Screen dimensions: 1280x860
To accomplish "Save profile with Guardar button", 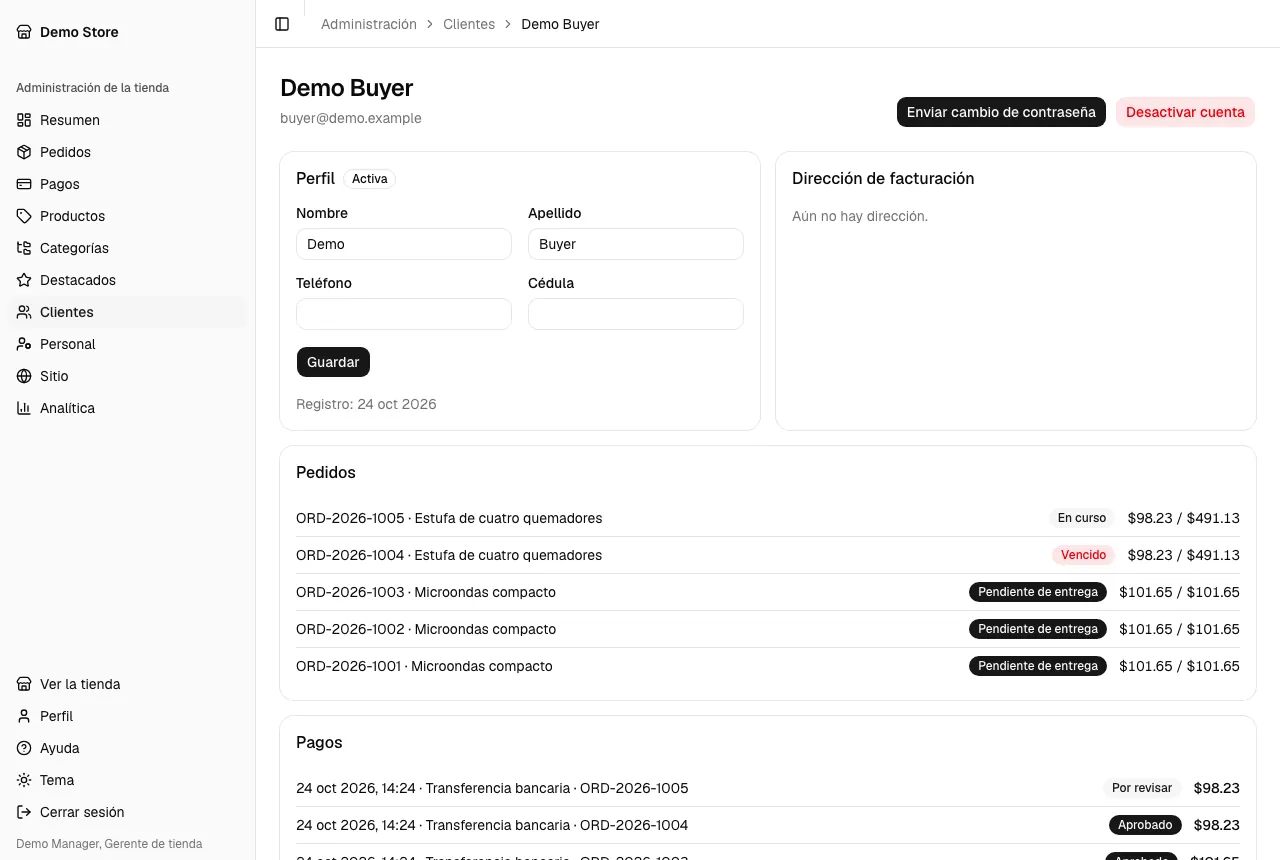I will tap(333, 362).
